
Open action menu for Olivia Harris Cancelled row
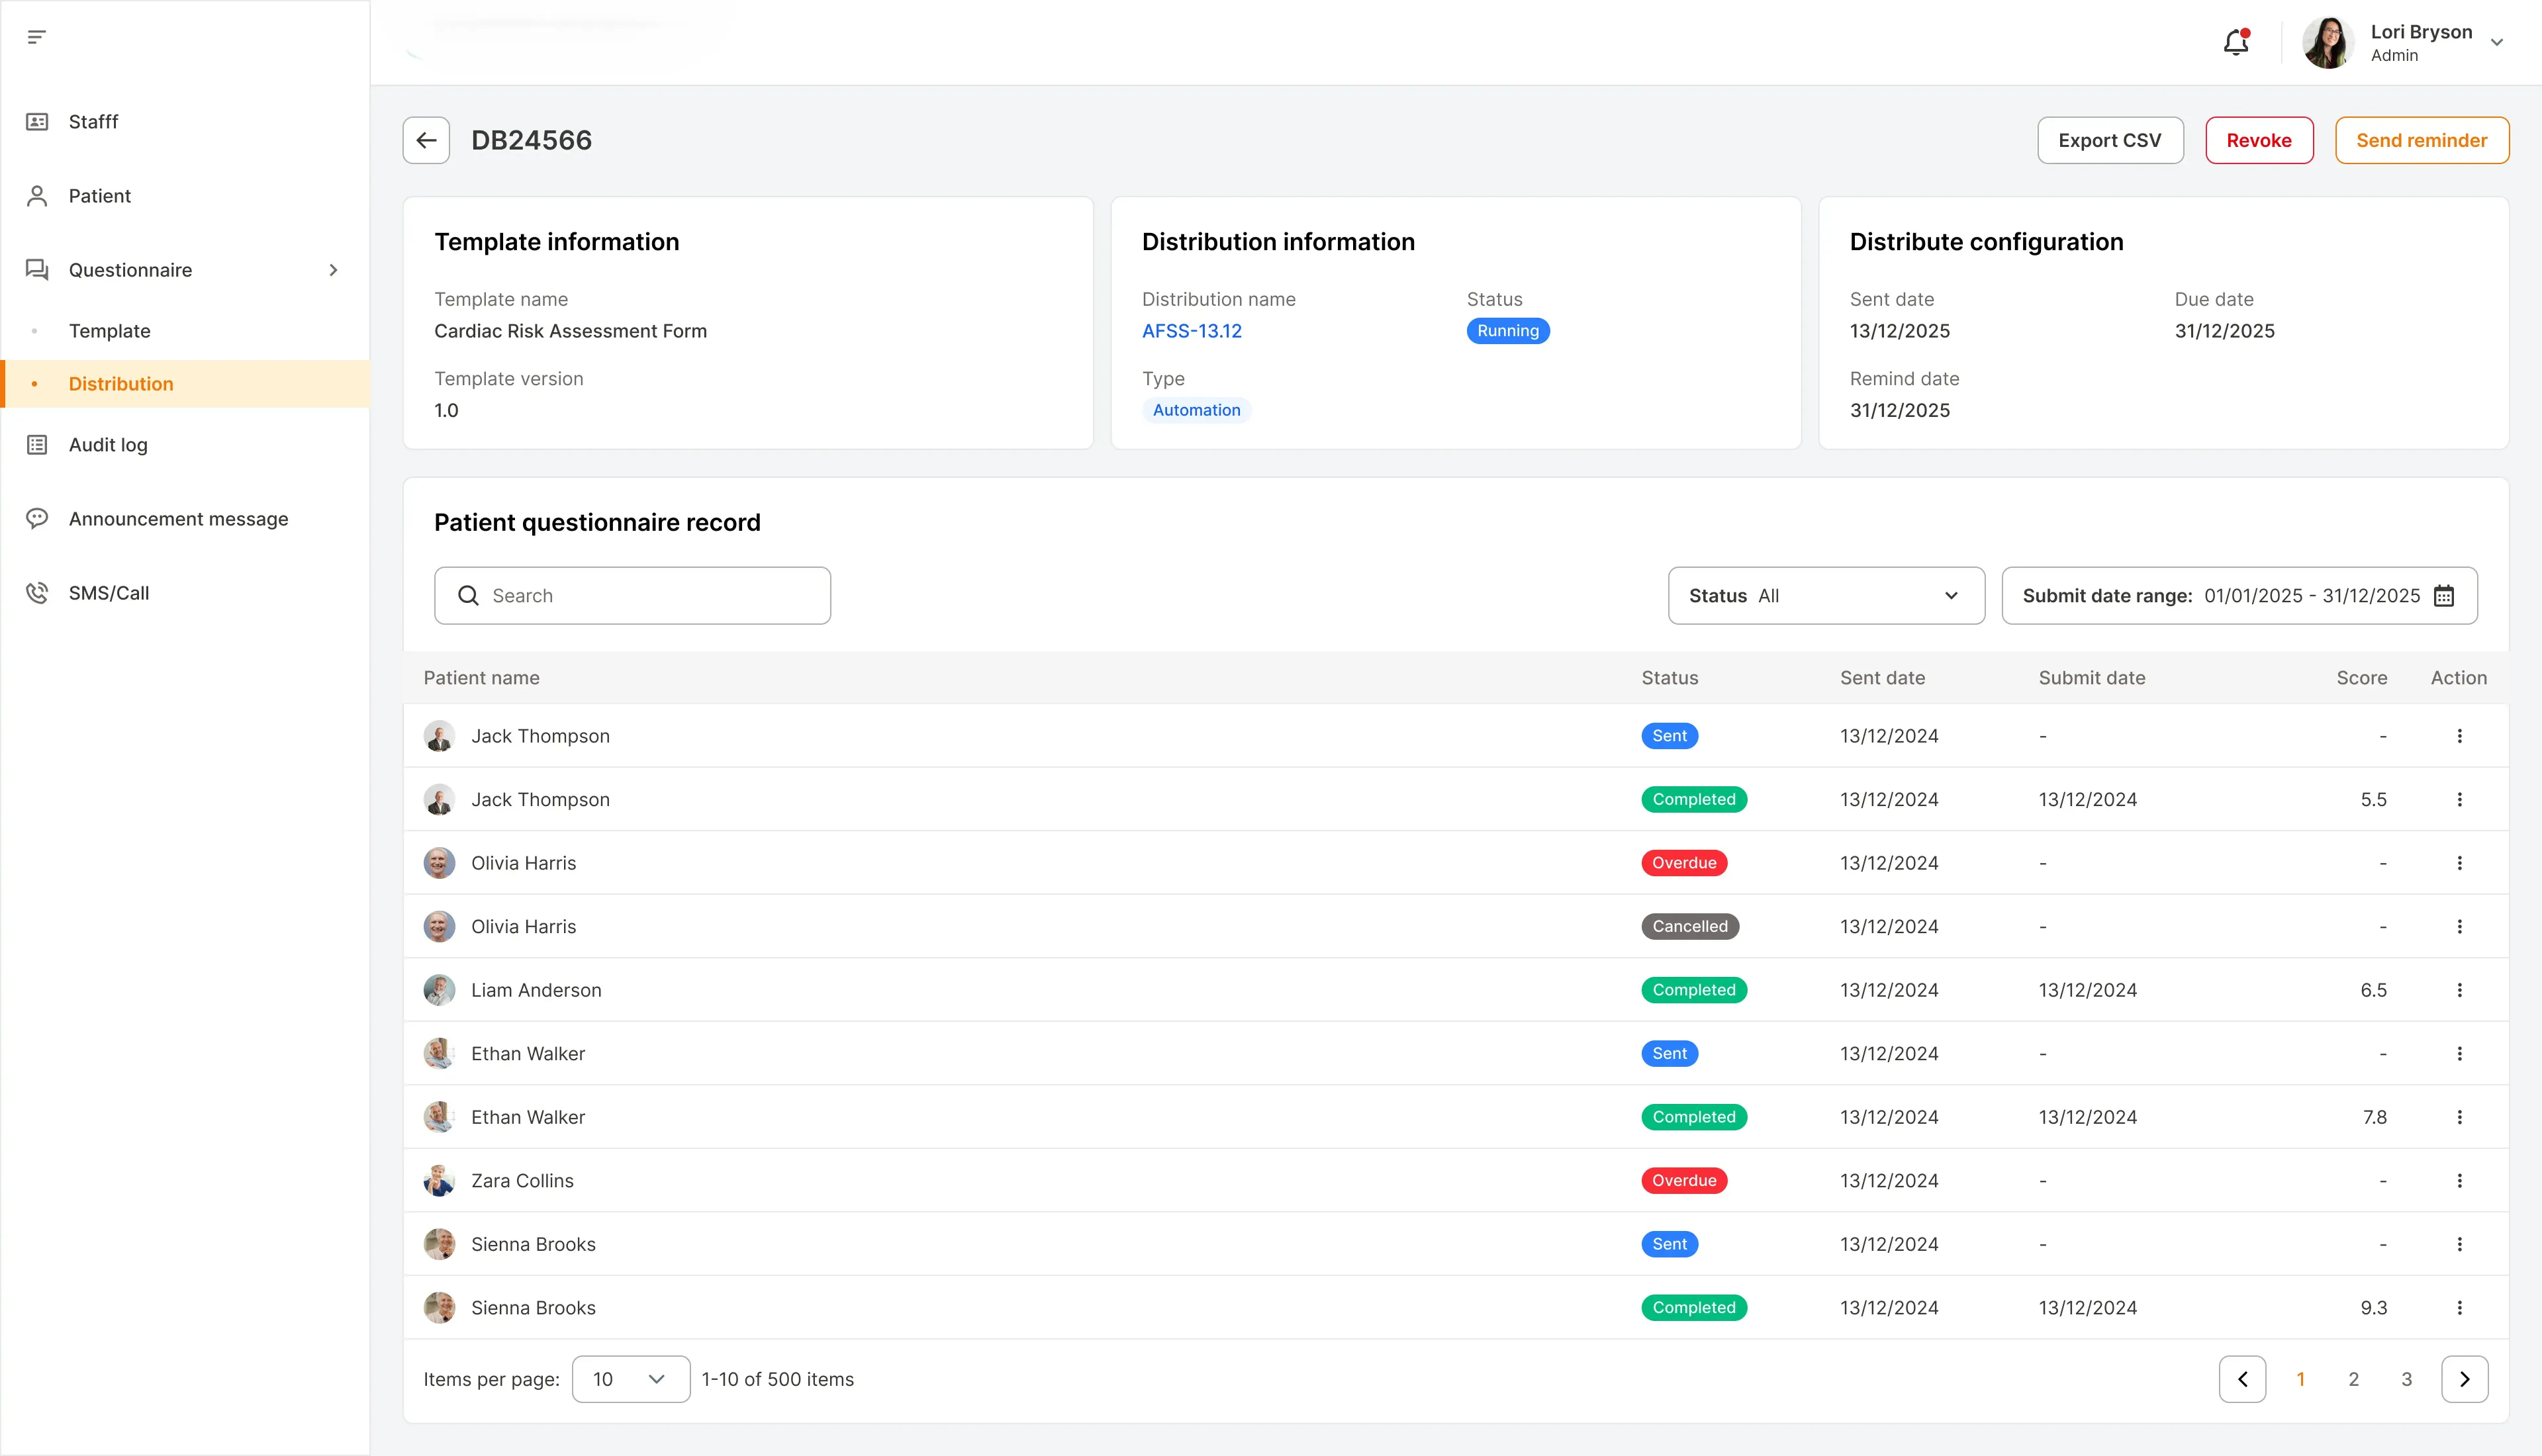[x=2459, y=927]
